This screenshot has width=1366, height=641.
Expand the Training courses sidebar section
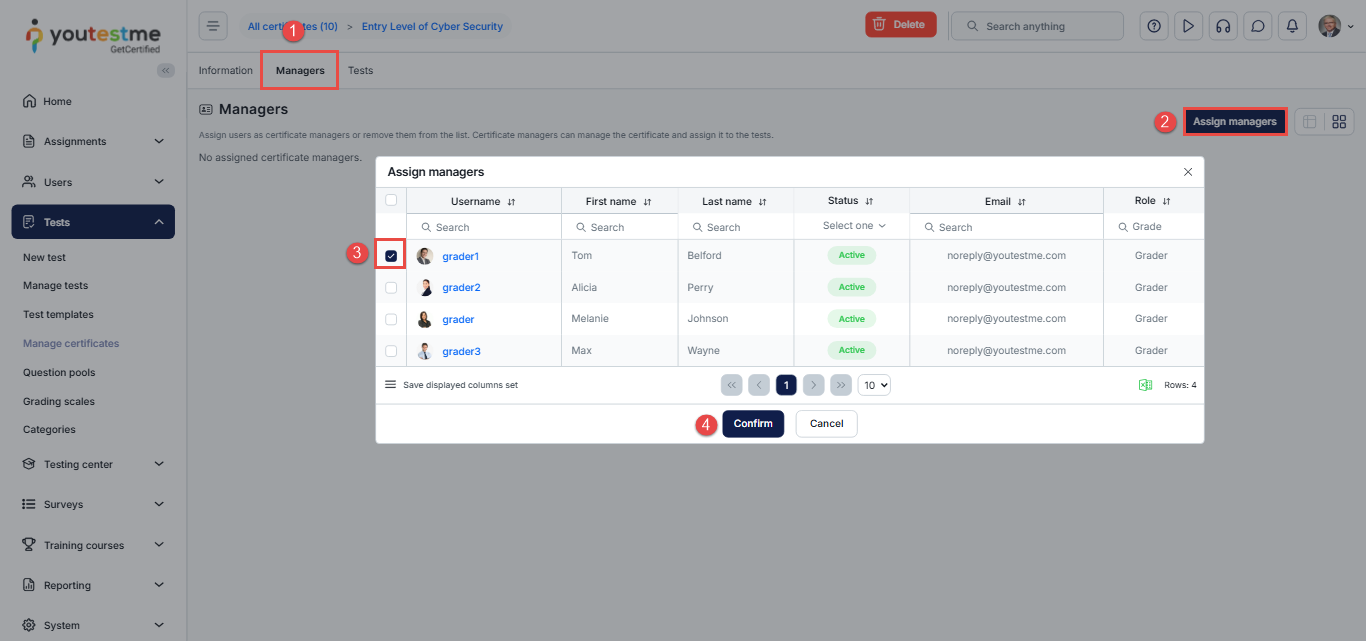(x=93, y=545)
